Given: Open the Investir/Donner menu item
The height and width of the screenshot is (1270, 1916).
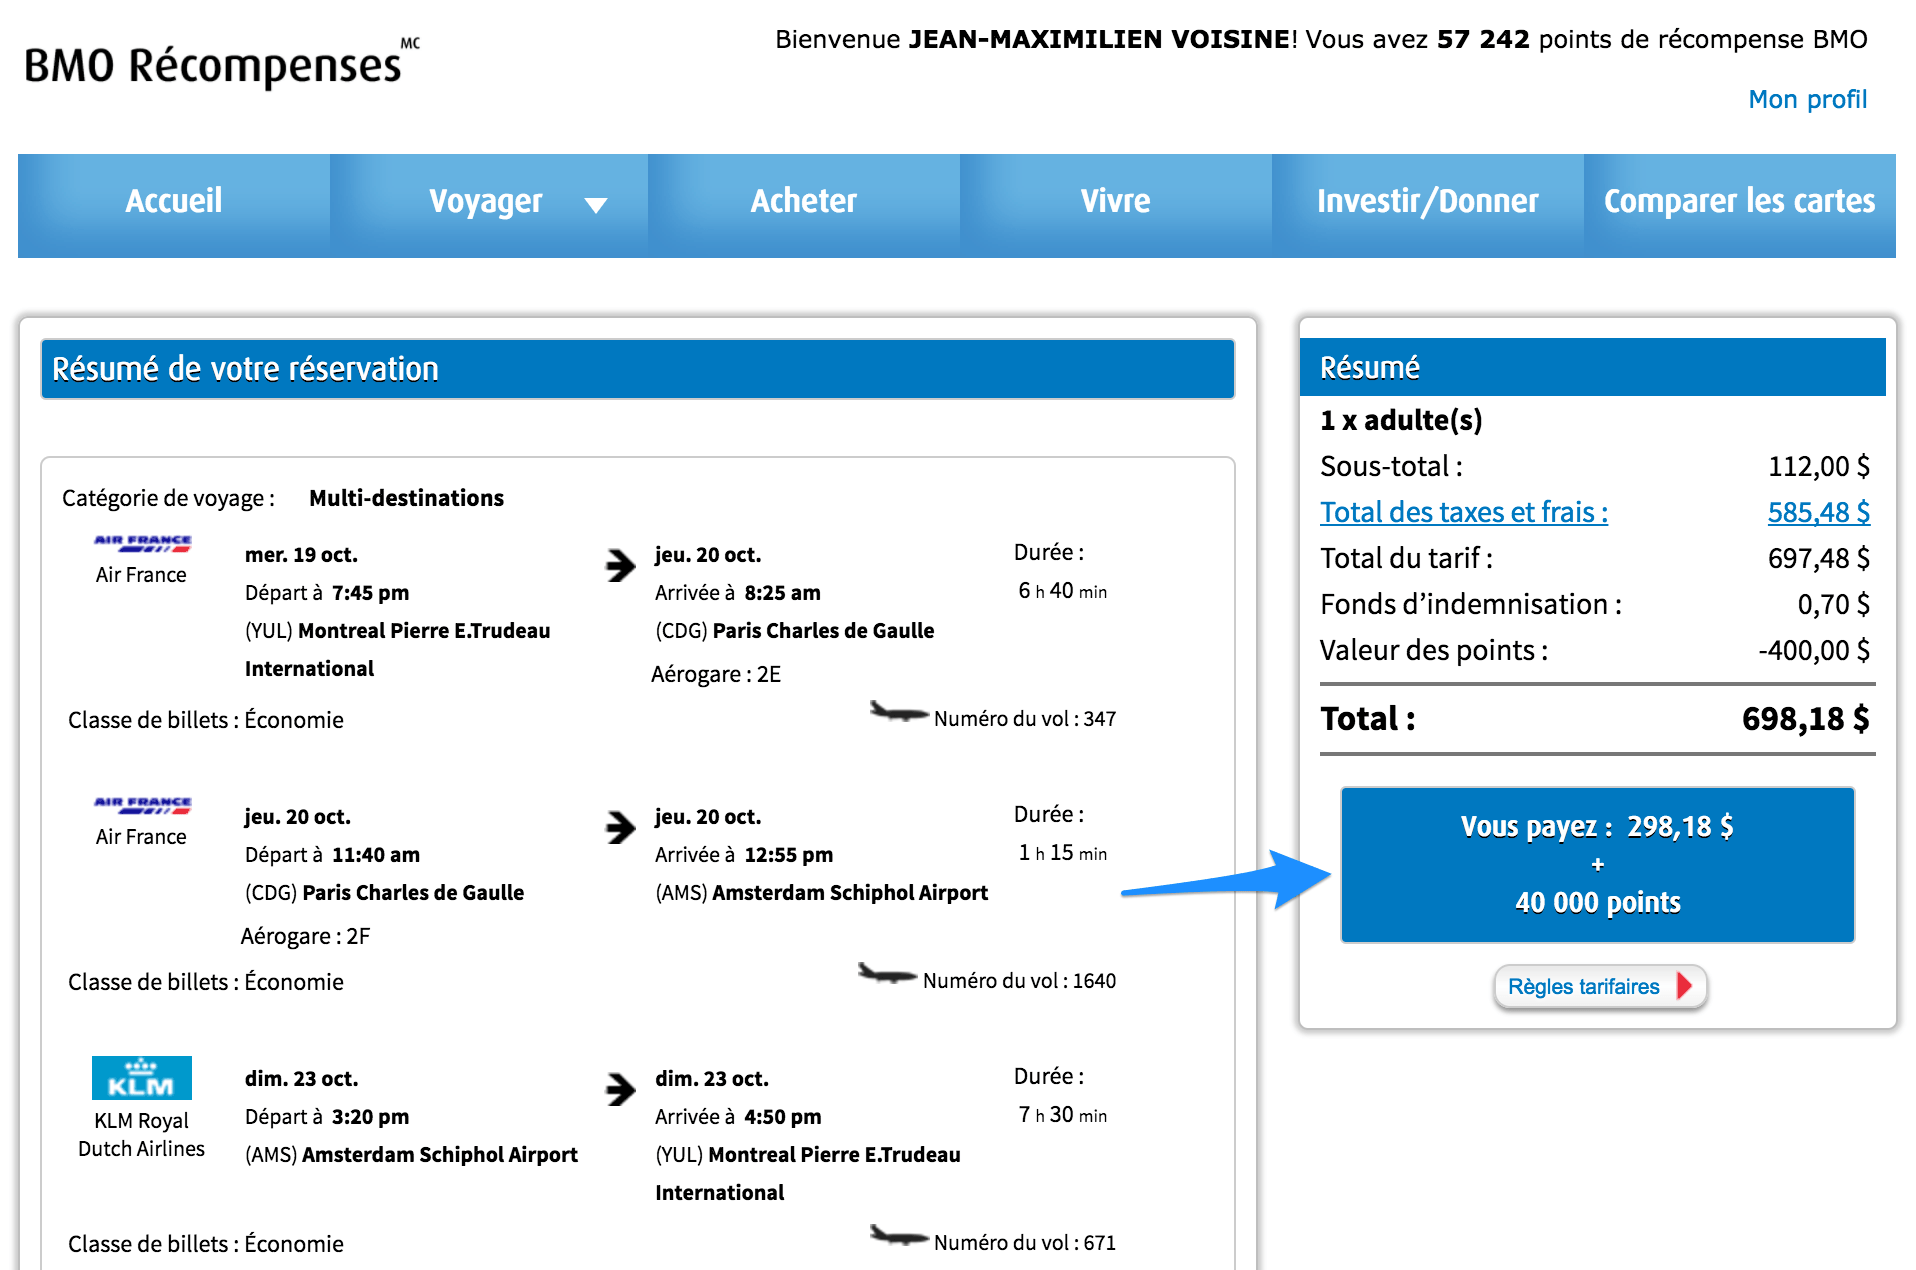Looking at the screenshot, I should (1427, 202).
